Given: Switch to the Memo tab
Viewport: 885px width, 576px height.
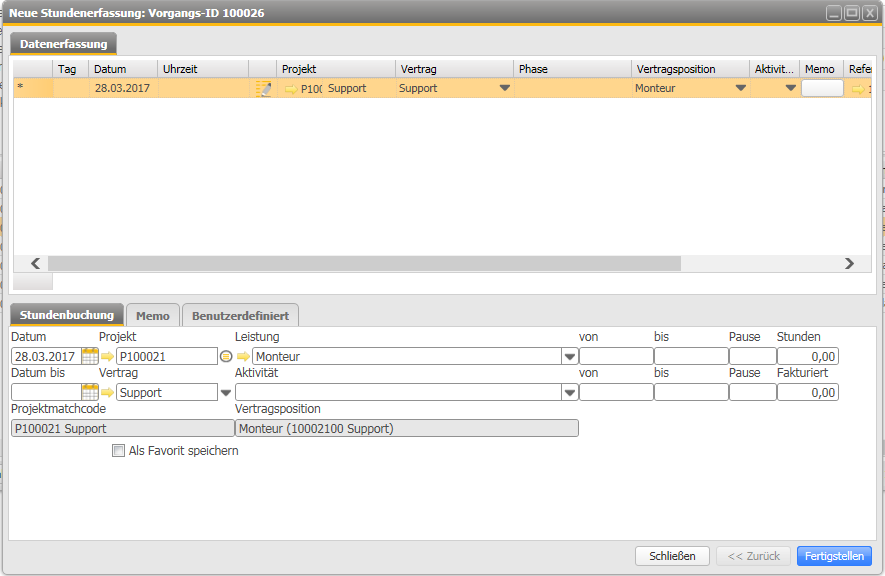Looking at the screenshot, I should 153,315.
